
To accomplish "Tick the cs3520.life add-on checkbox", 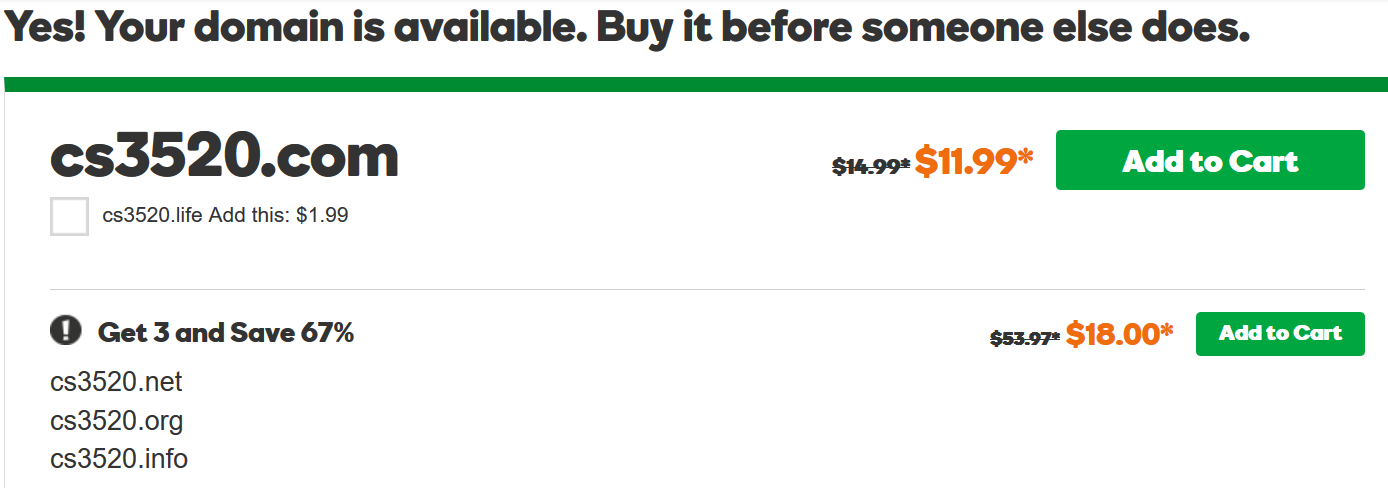I will 69,216.
